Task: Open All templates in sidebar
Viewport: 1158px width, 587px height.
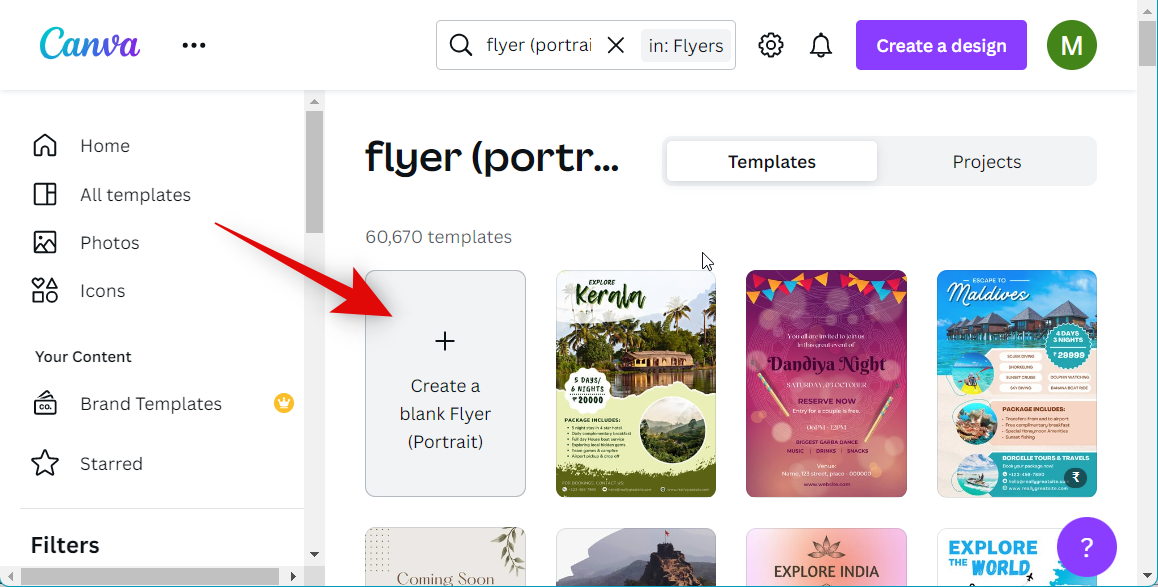Action: pyautogui.click(x=134, y=195)
